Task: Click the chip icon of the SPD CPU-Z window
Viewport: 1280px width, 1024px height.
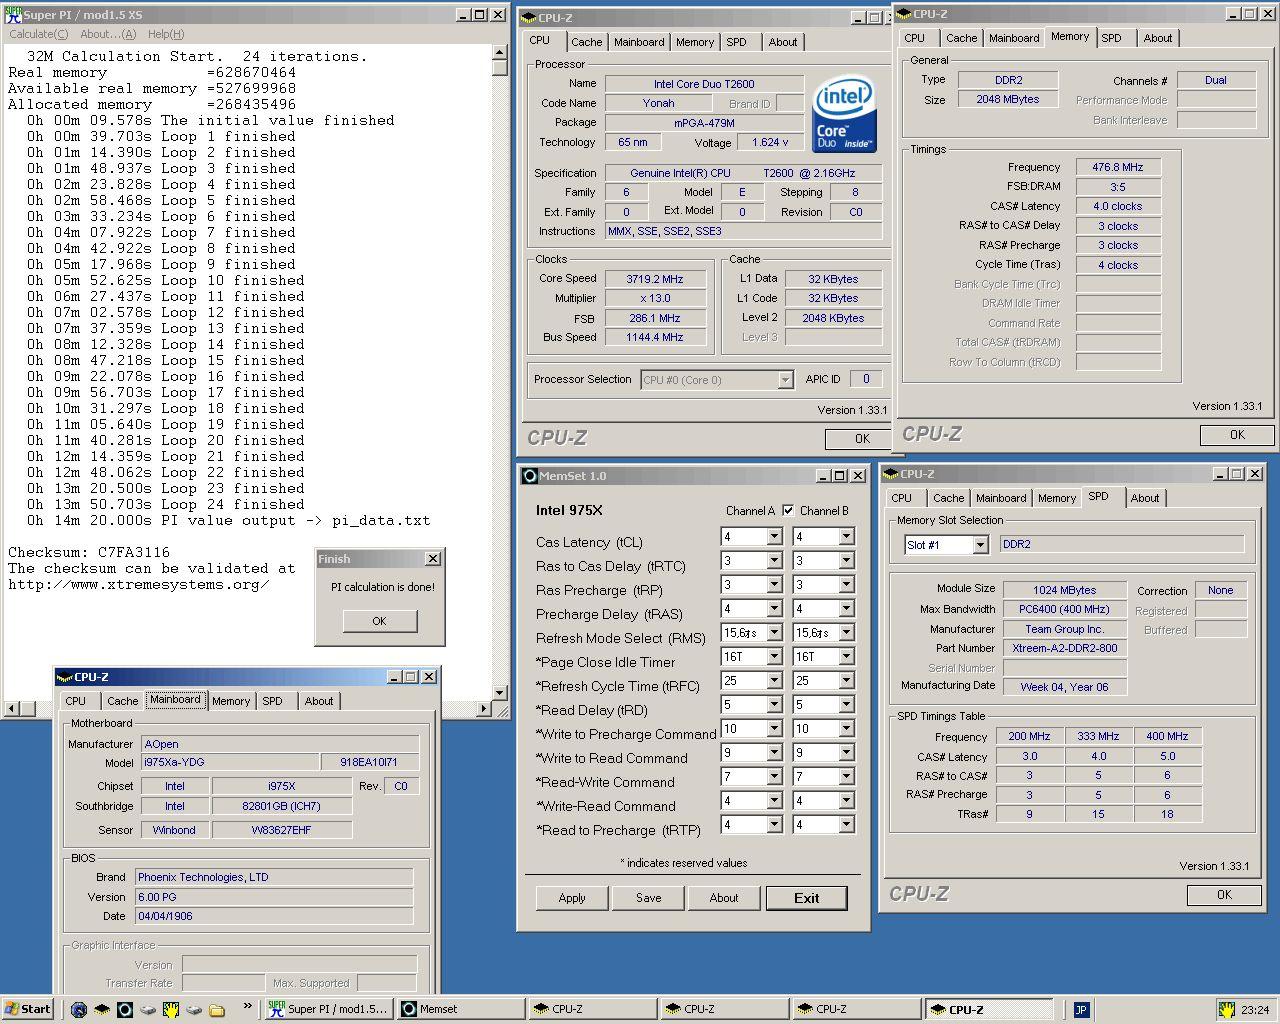Action: [x=890, y=474]
